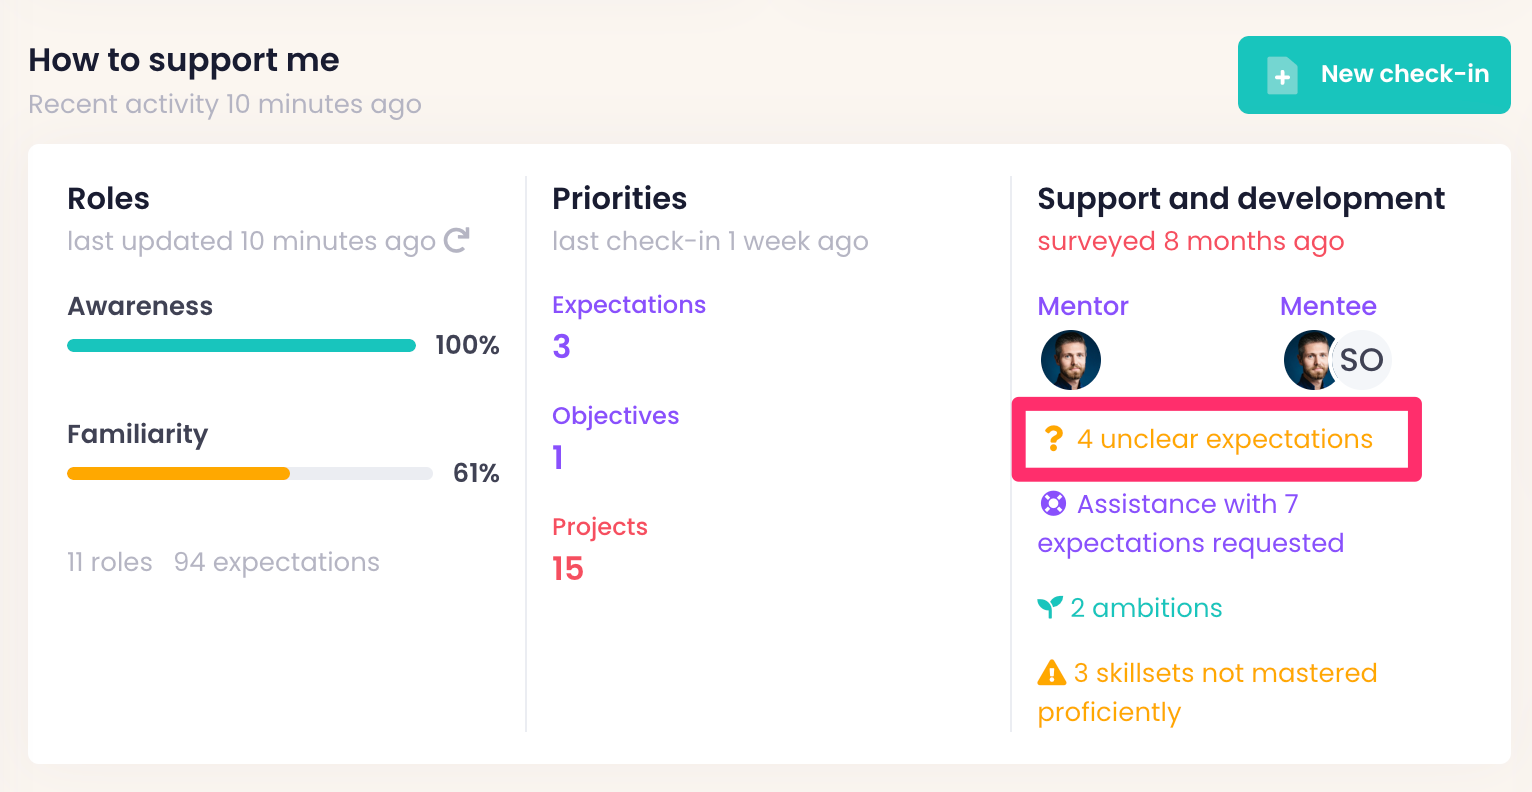Click the 94 expectations text under Roles
Screen dimensions: 1532x792
(277, 562)
